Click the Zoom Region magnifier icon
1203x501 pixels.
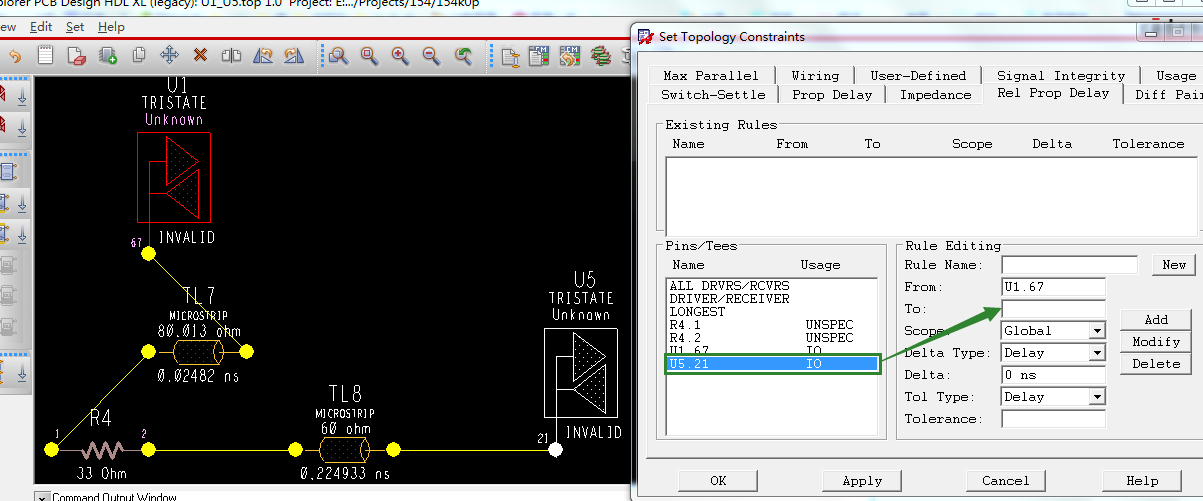coord(369,56)
